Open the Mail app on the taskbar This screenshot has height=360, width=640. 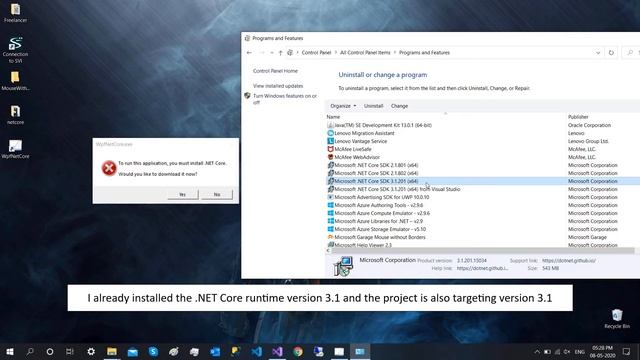(133, 351)
